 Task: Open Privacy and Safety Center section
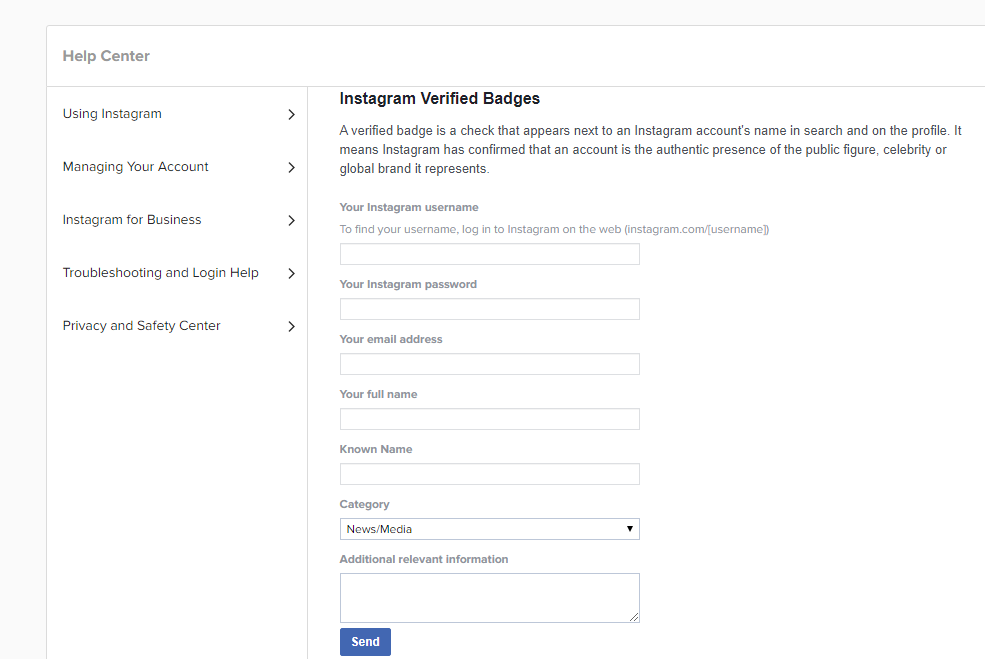tap(141, 325)
